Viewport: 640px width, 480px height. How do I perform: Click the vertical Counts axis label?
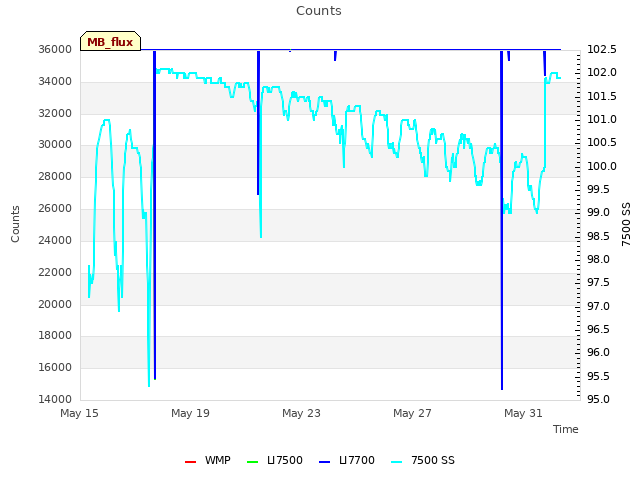click(x=15, y=224)
